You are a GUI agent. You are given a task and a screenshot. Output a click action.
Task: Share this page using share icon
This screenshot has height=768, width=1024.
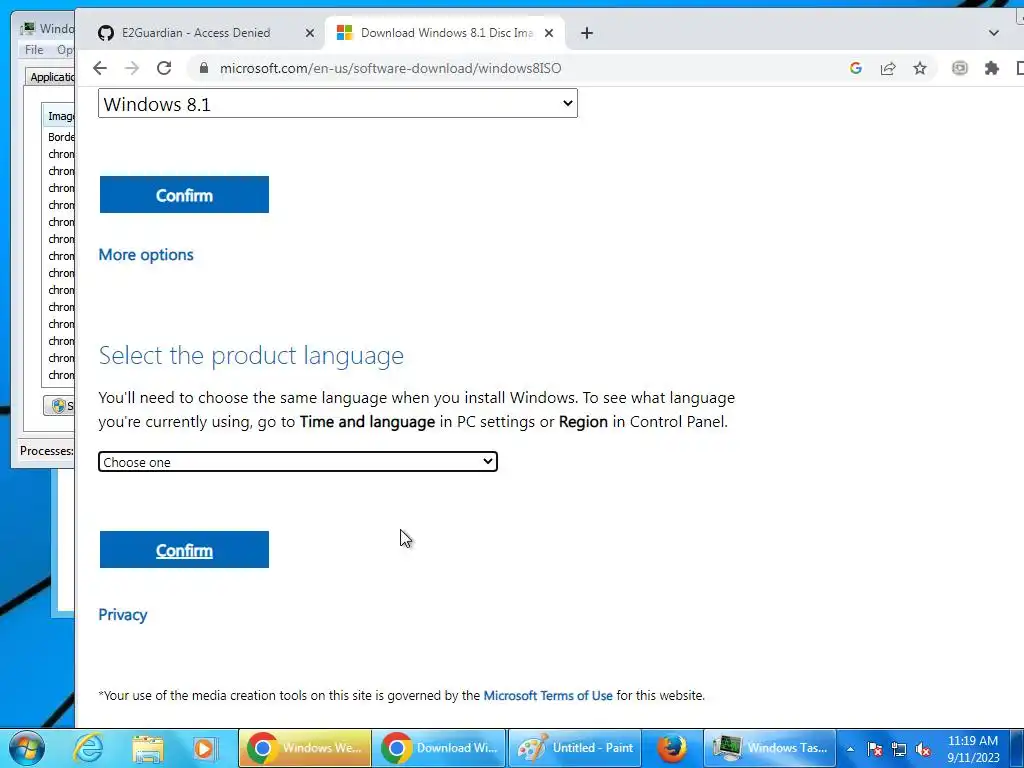tap(888, 68)
